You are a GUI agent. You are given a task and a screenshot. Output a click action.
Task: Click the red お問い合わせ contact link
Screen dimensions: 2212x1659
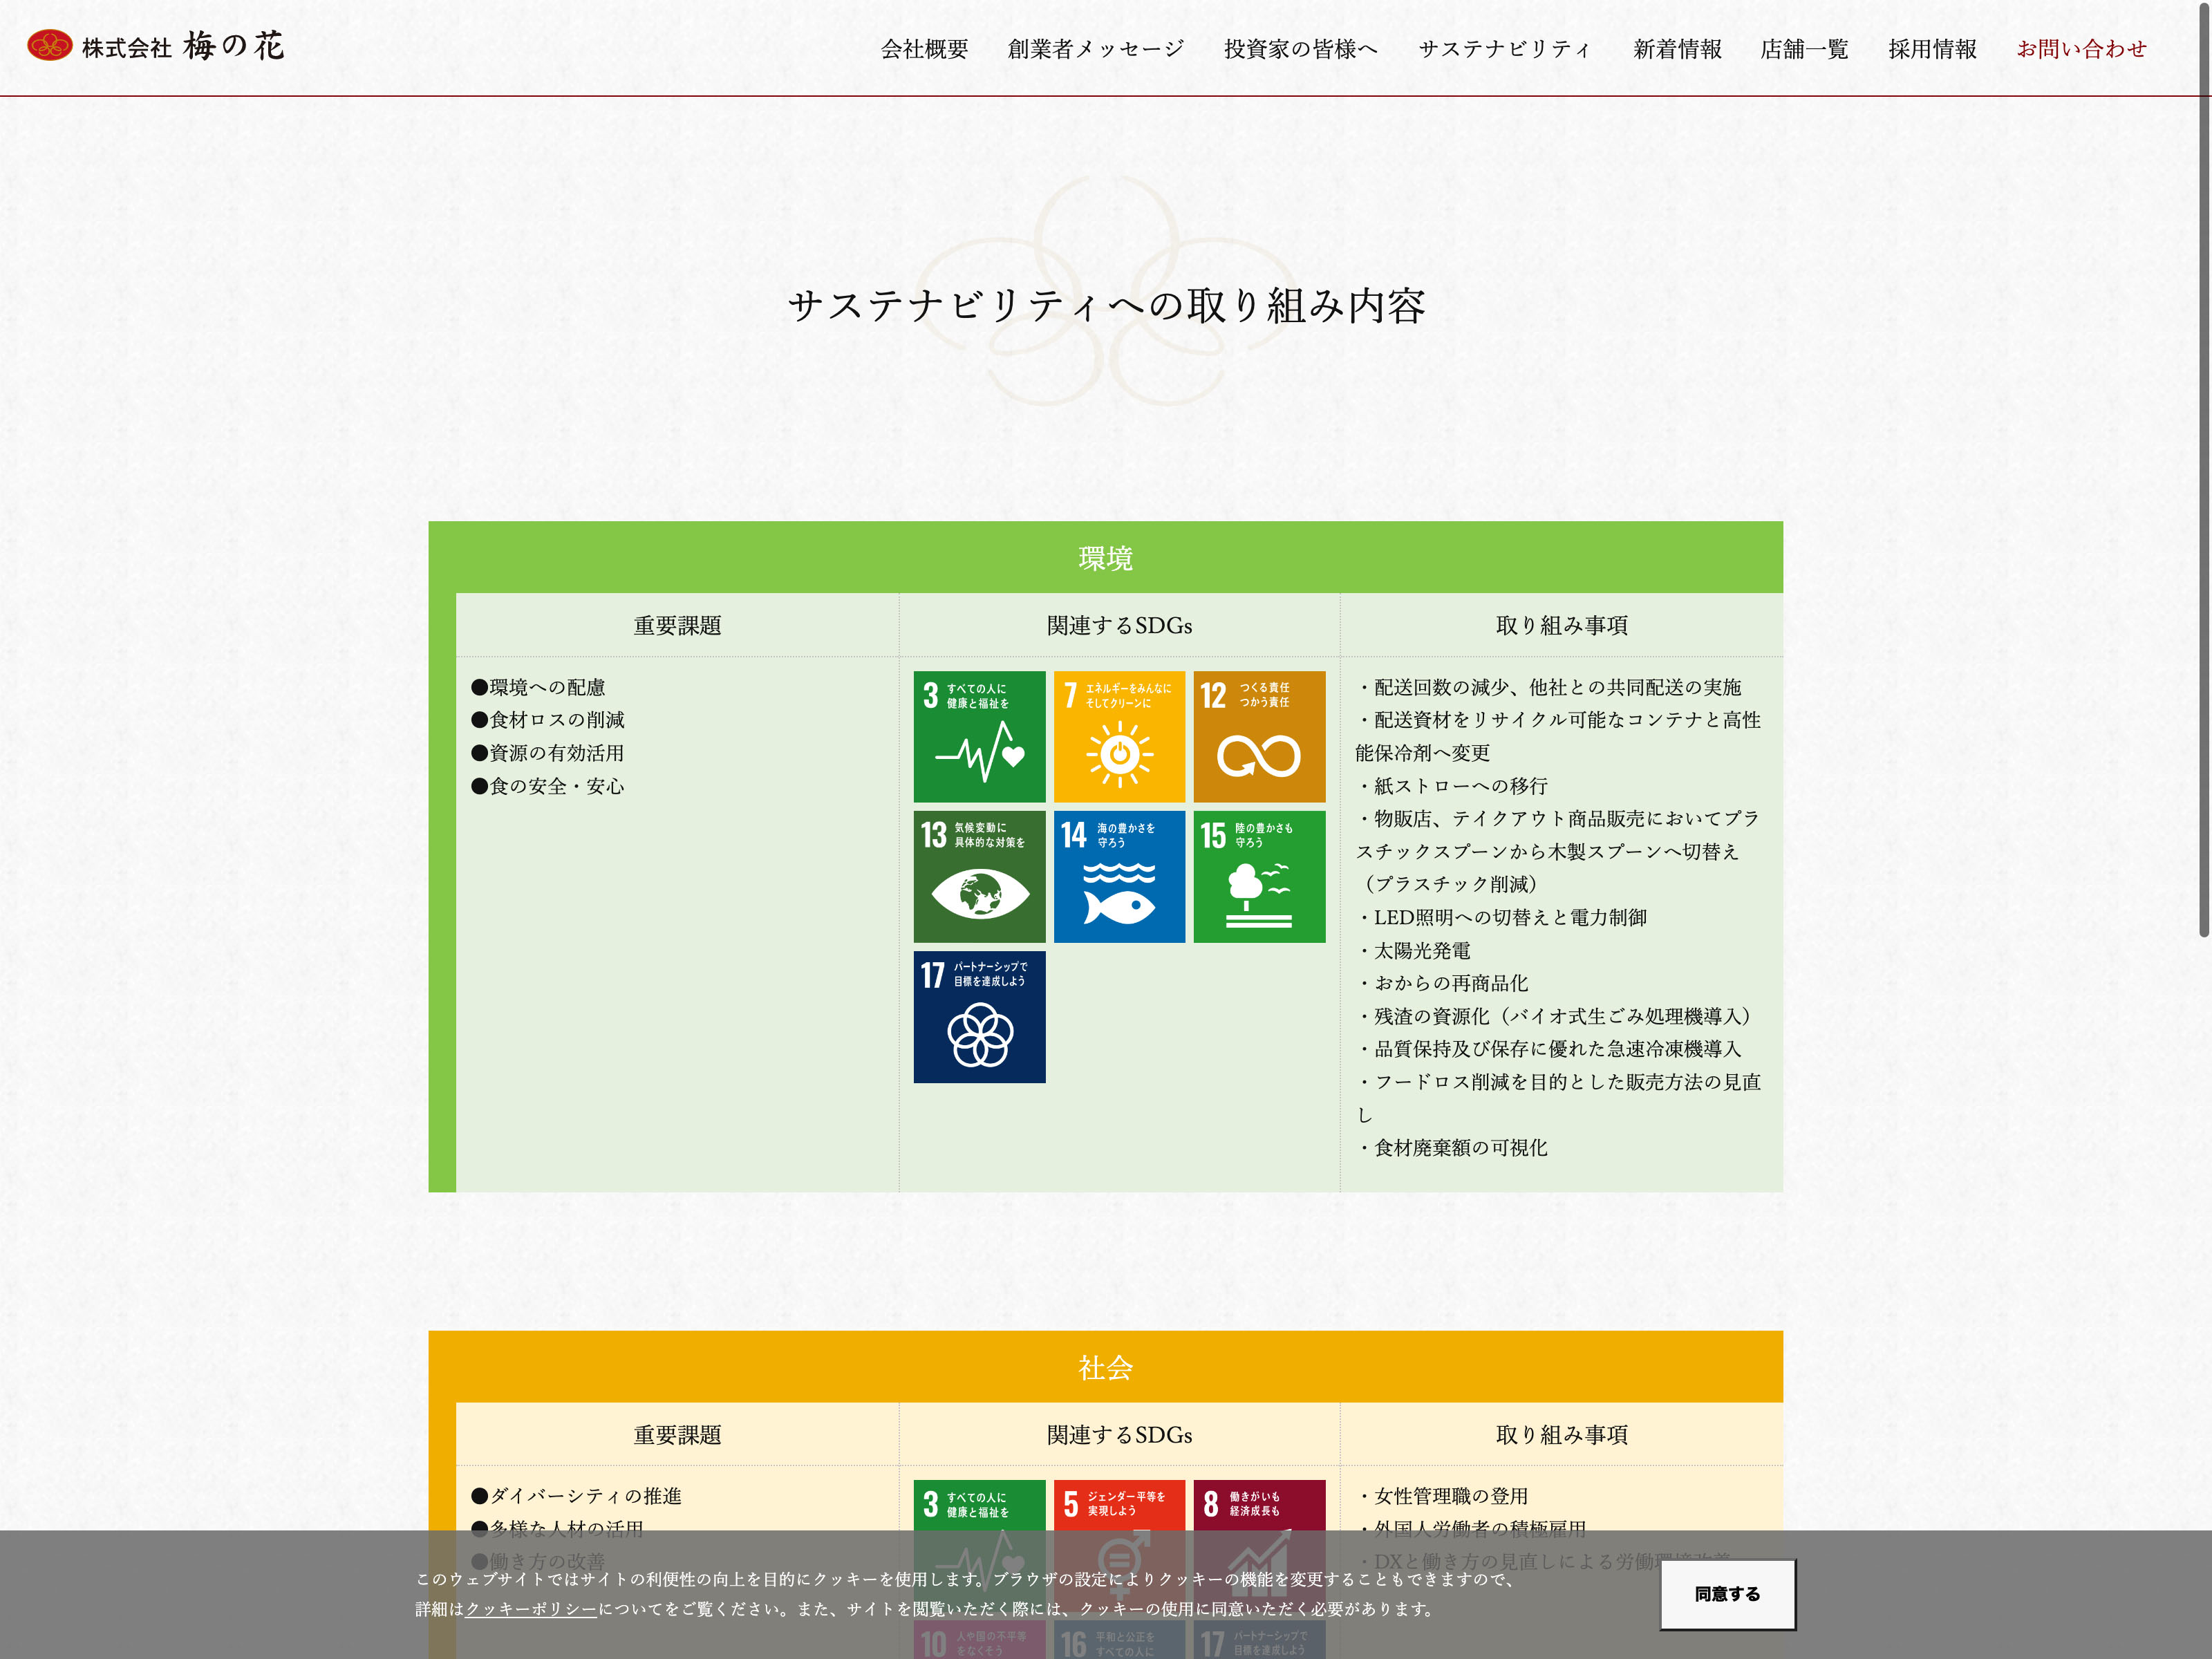coord(2081,49)
